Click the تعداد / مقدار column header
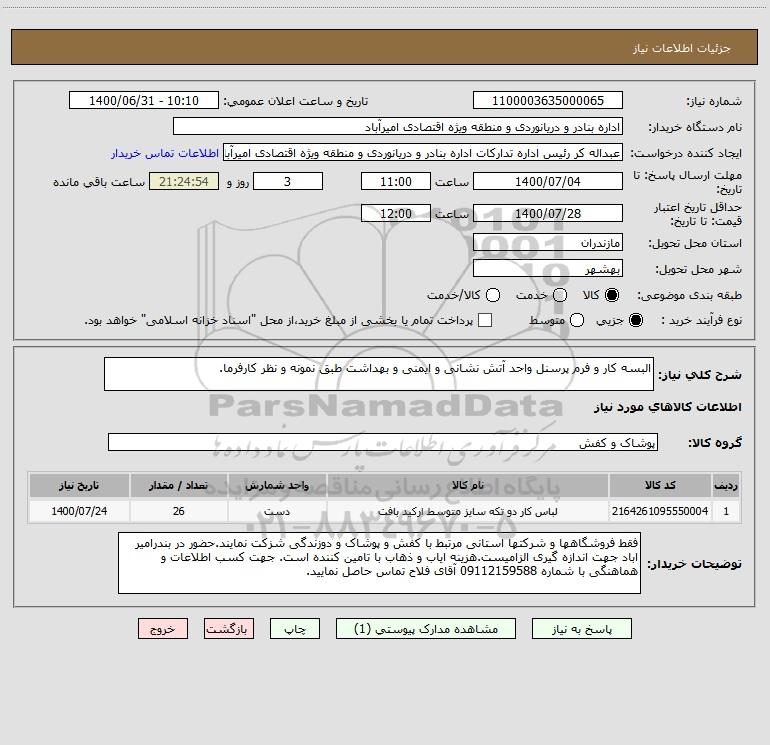Viewport: 770px width, 745px height. [178, 485]
